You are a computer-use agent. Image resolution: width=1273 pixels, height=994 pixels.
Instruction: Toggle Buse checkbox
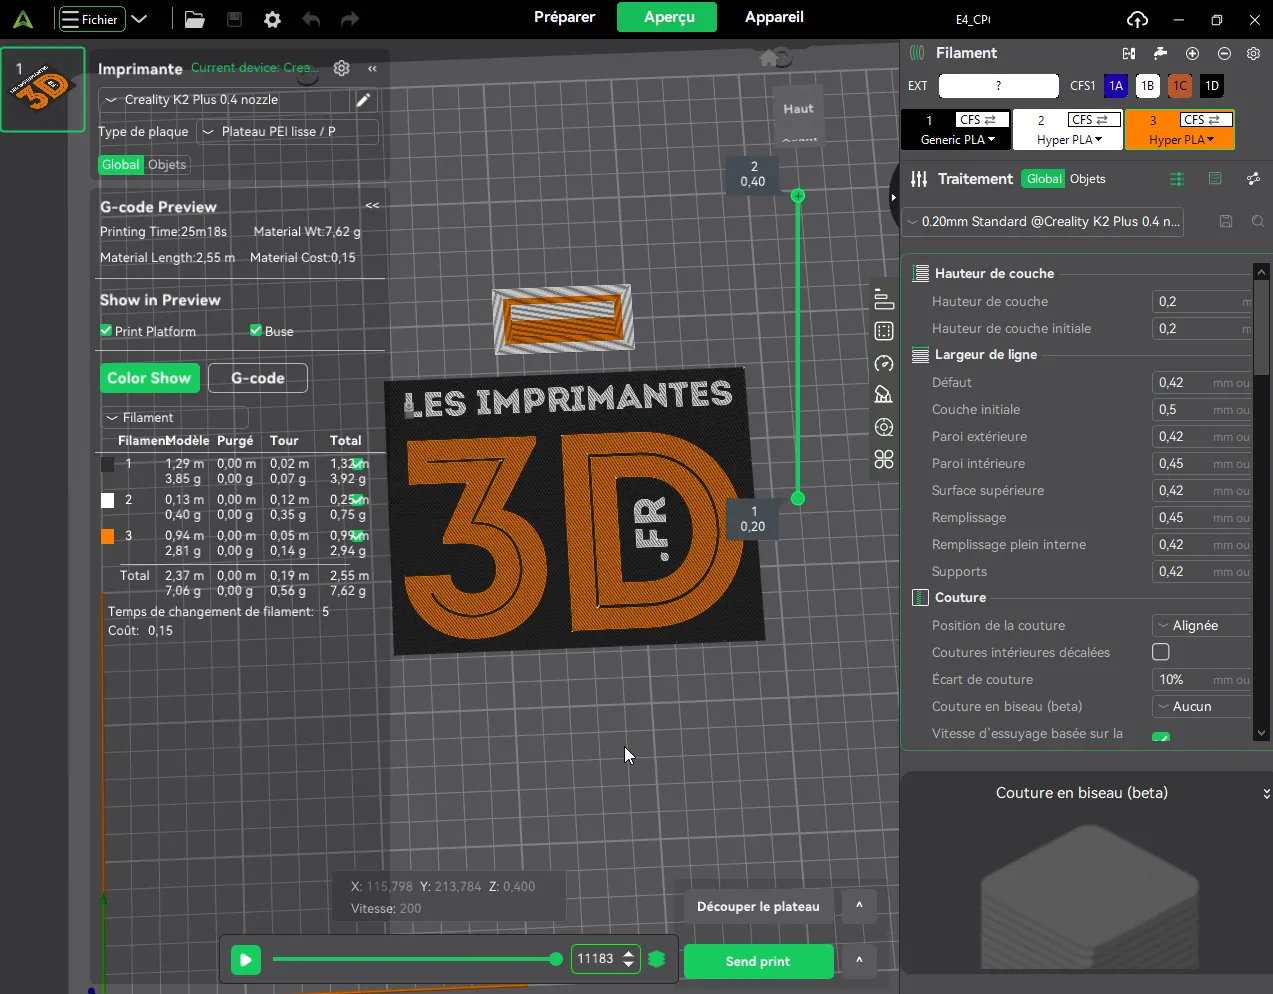click(256, 331)
